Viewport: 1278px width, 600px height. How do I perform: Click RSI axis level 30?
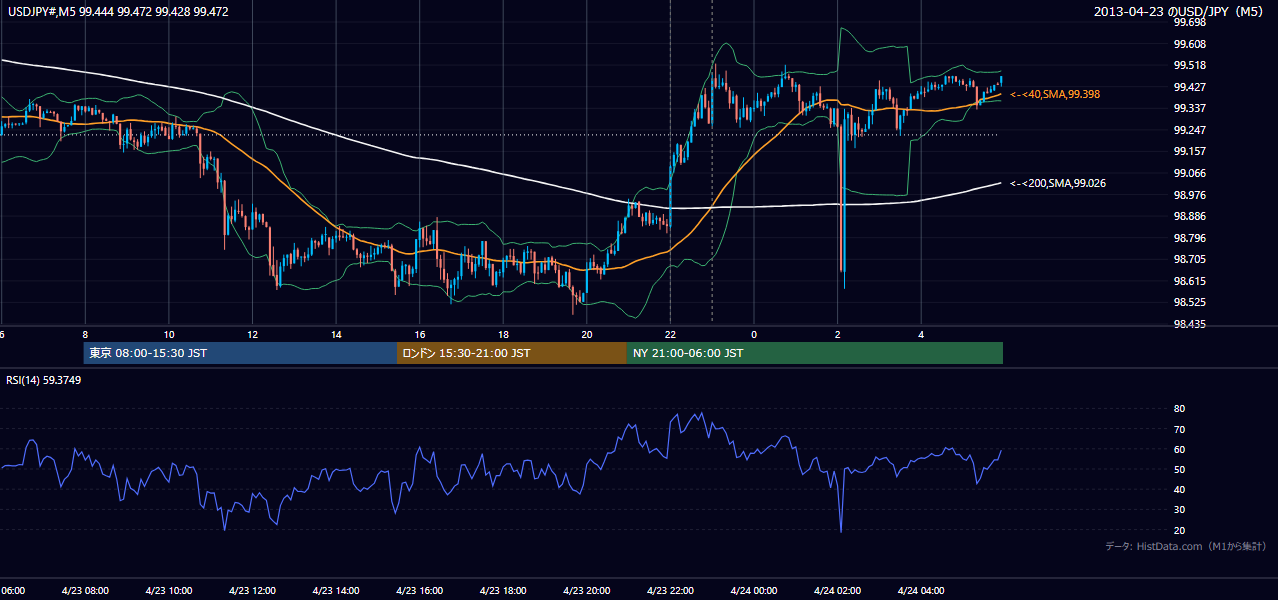pos(1179,510)
